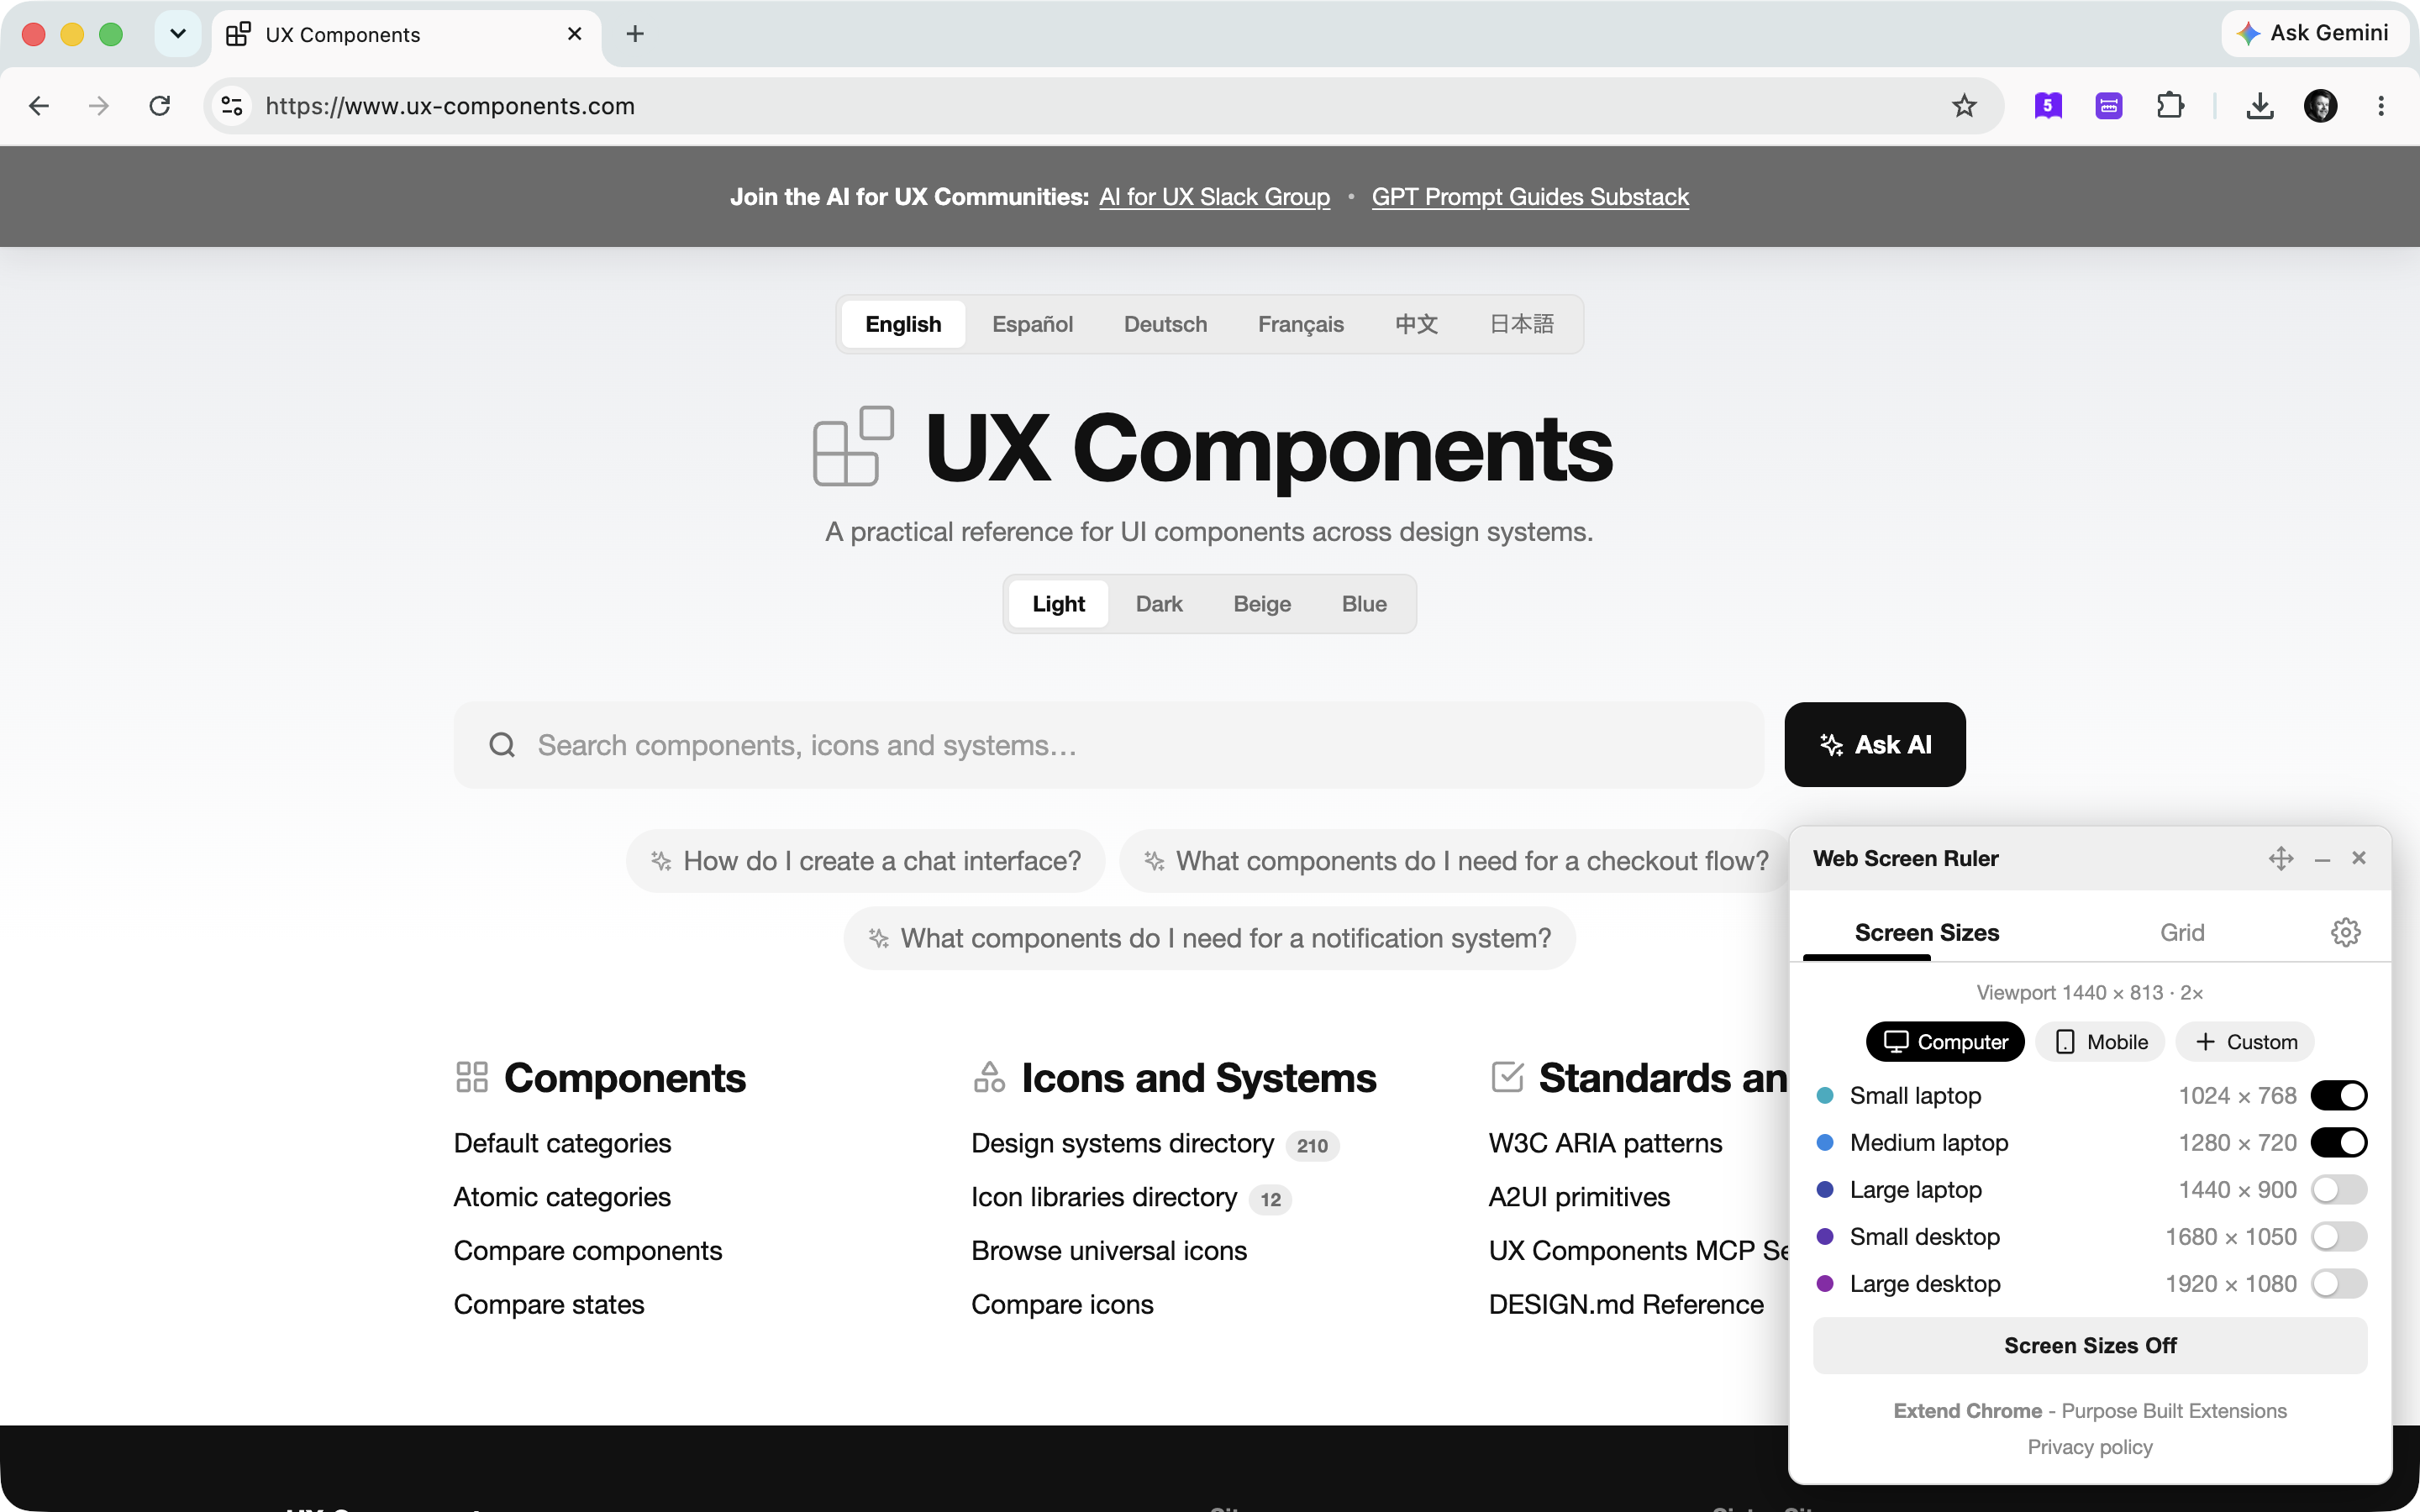Select the Dark theme

1159,604
